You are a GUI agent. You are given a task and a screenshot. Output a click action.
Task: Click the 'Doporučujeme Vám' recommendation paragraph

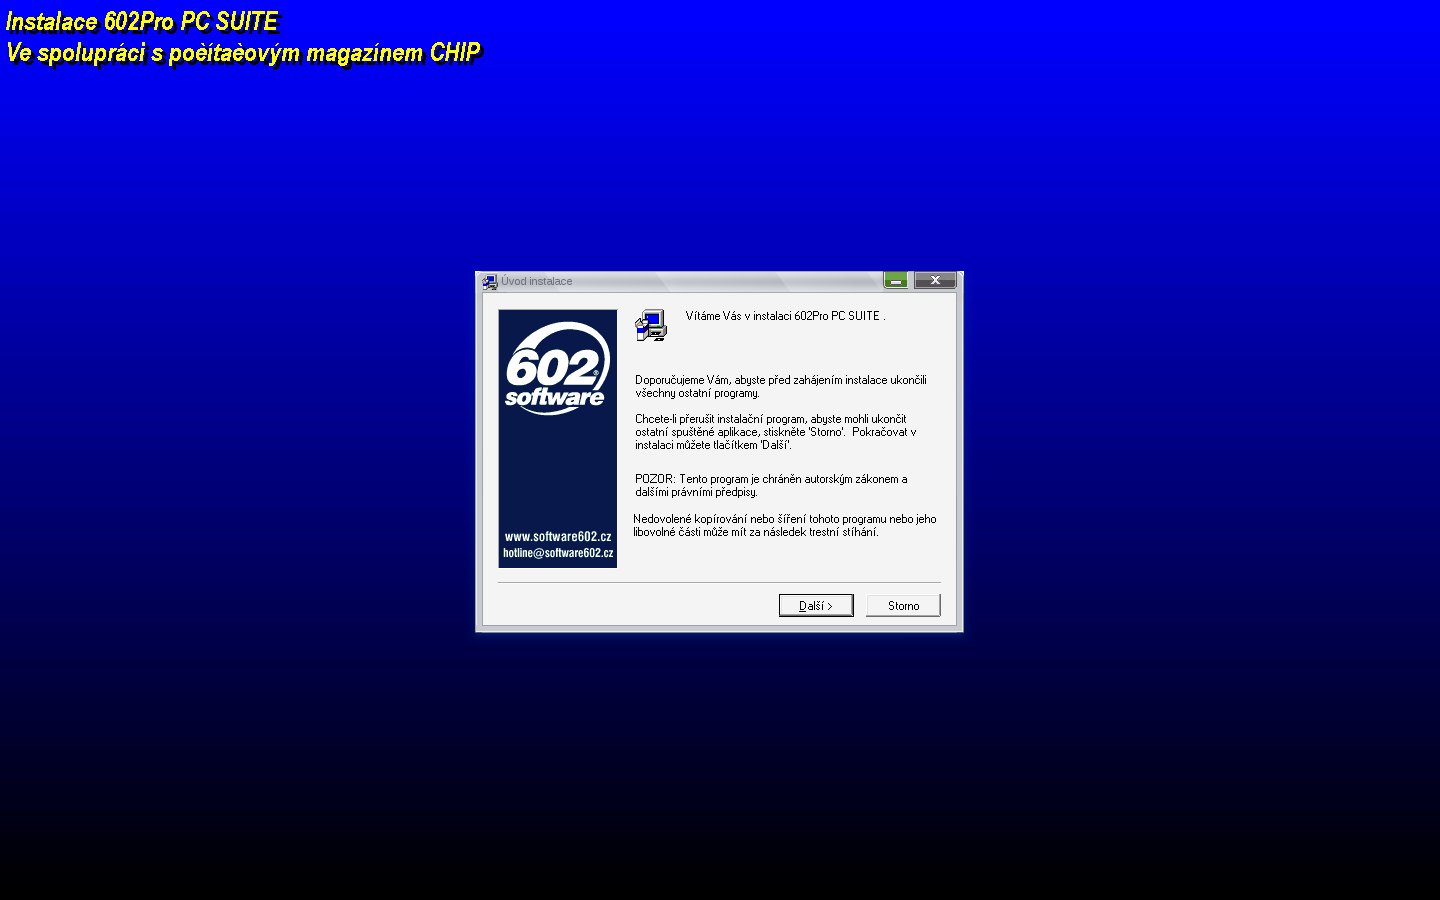coord(781,386)
